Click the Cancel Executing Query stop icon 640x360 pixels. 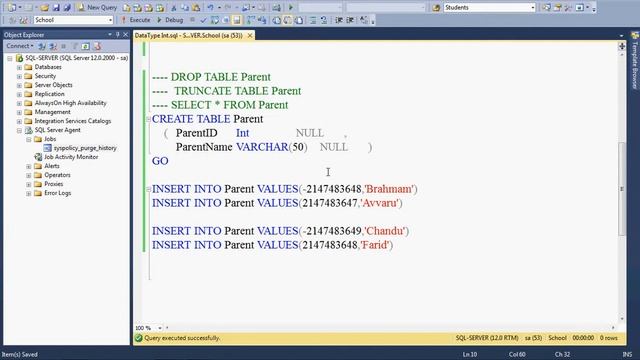192,20
